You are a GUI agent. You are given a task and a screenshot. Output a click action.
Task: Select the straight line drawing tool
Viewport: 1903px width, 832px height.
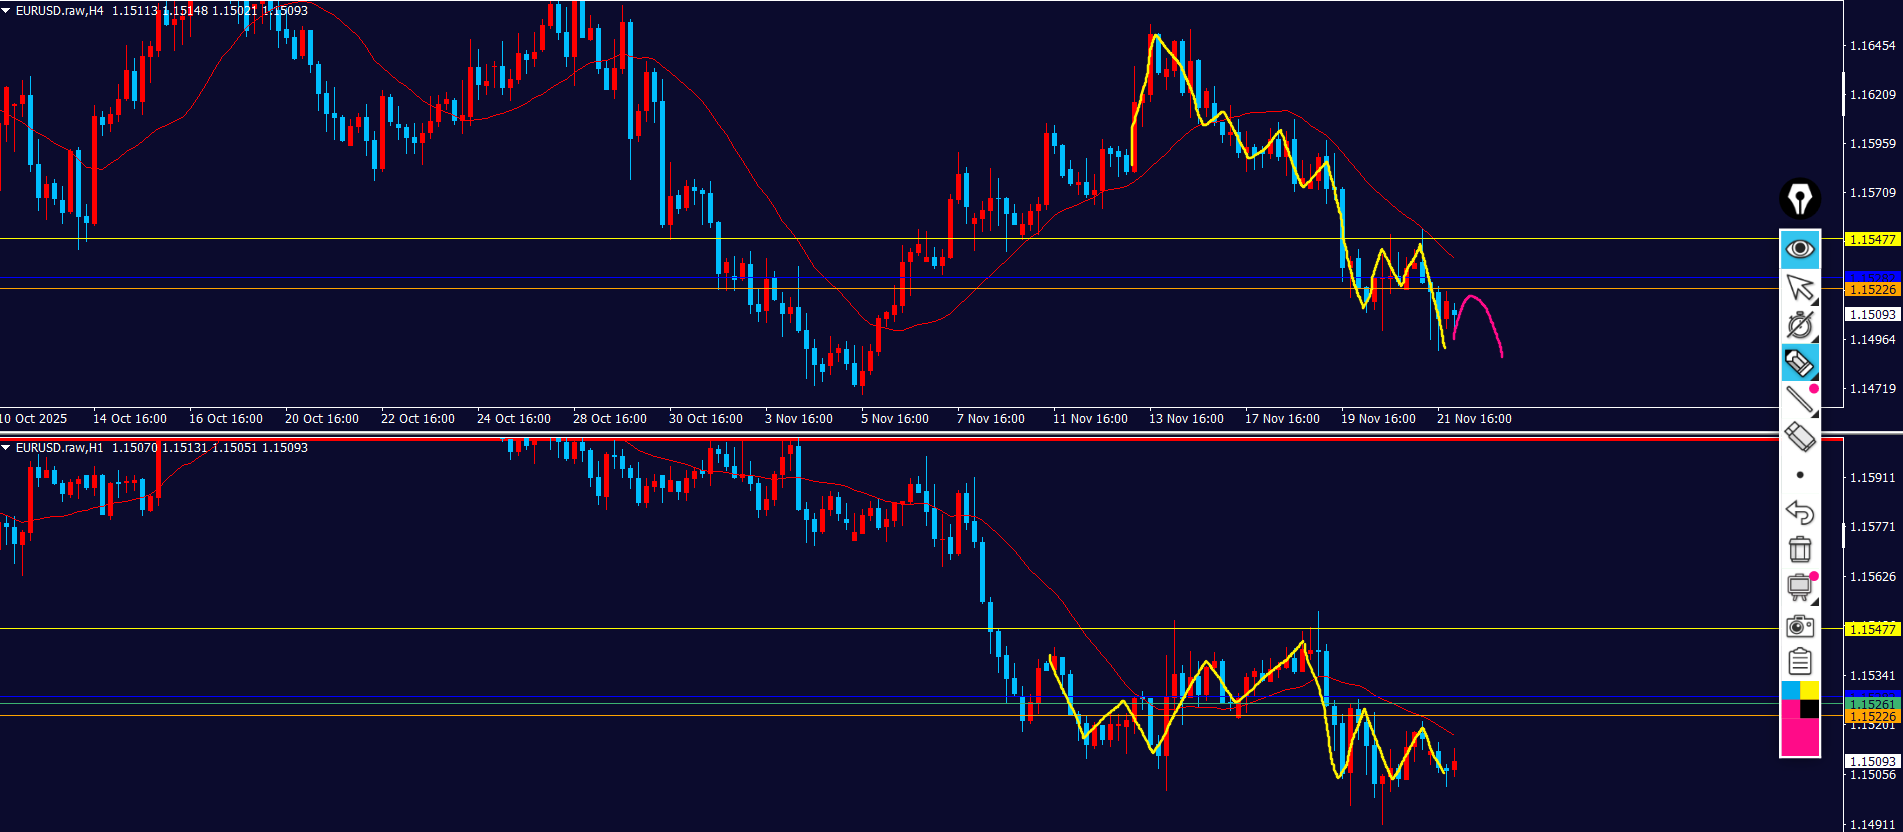1799,399
